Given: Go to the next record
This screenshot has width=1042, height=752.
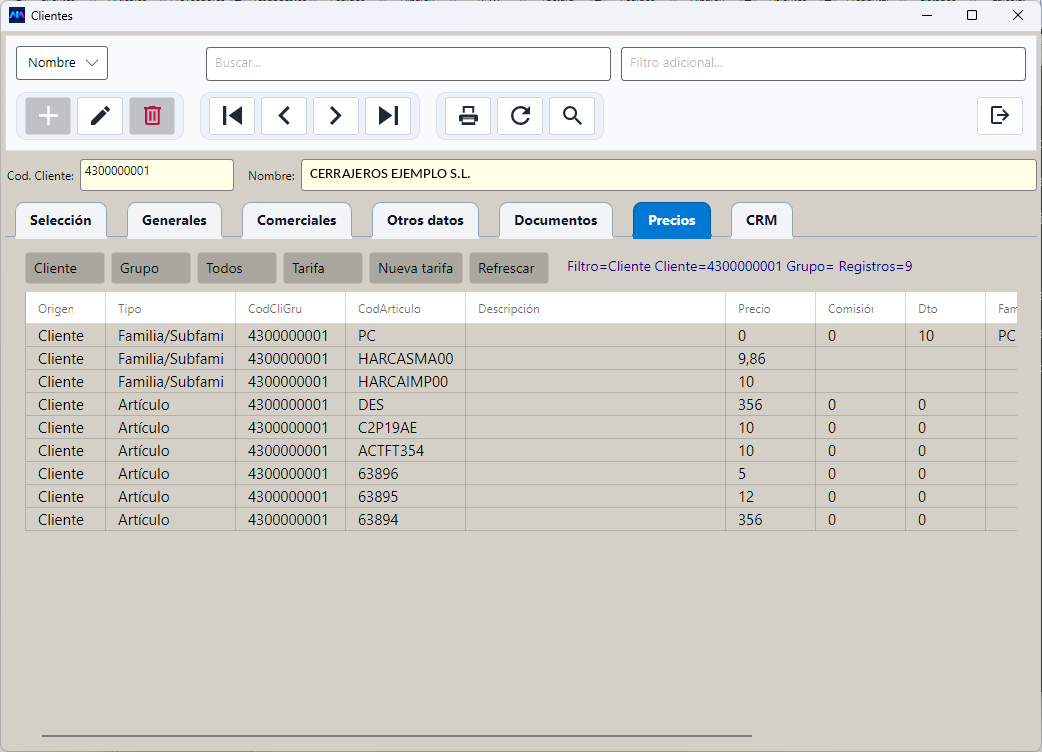Looking at the screenshot, I should pyautogui.click(x=336, y=116).
